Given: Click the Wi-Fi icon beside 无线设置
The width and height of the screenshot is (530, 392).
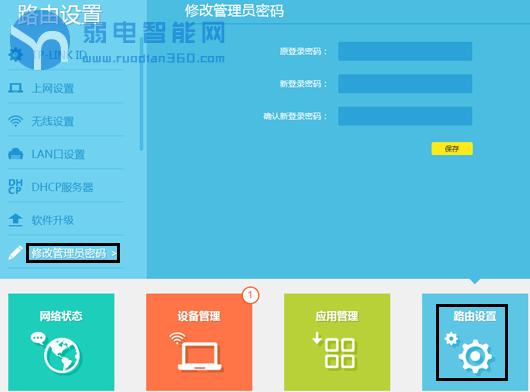Looking at the screenshot, I should tap(16, 121).
